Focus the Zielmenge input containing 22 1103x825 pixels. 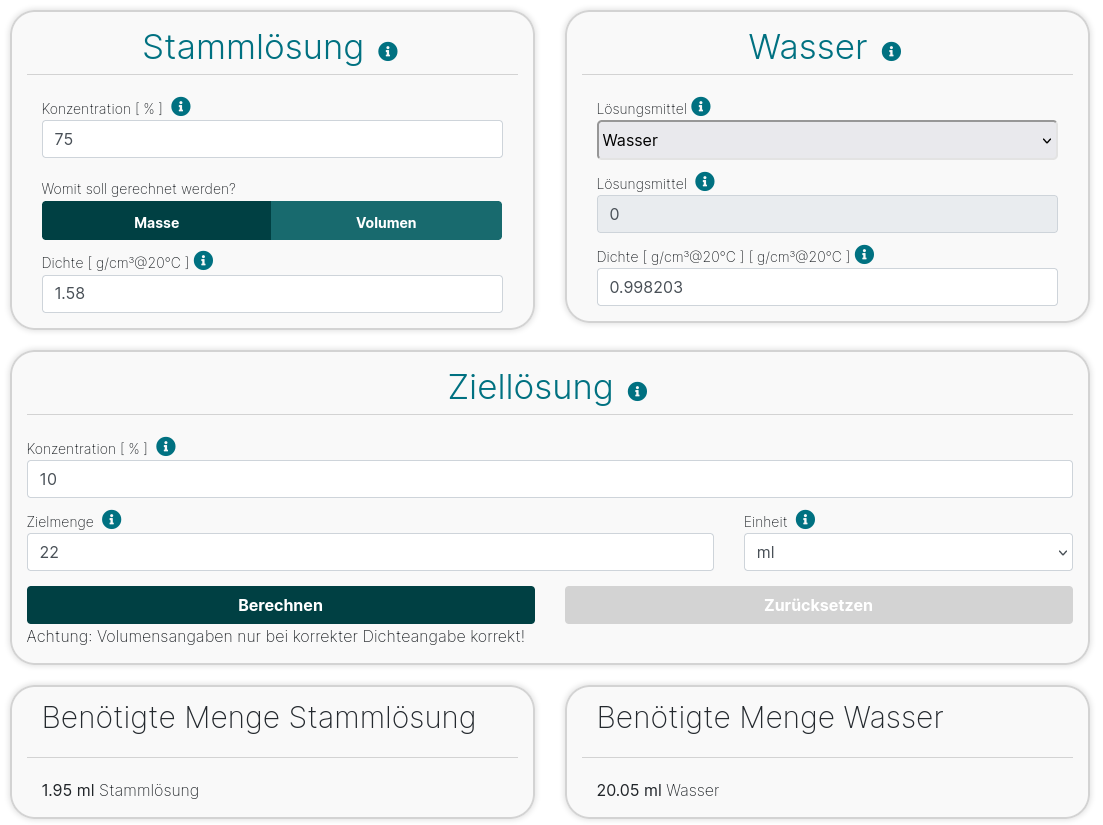(370, 552)
